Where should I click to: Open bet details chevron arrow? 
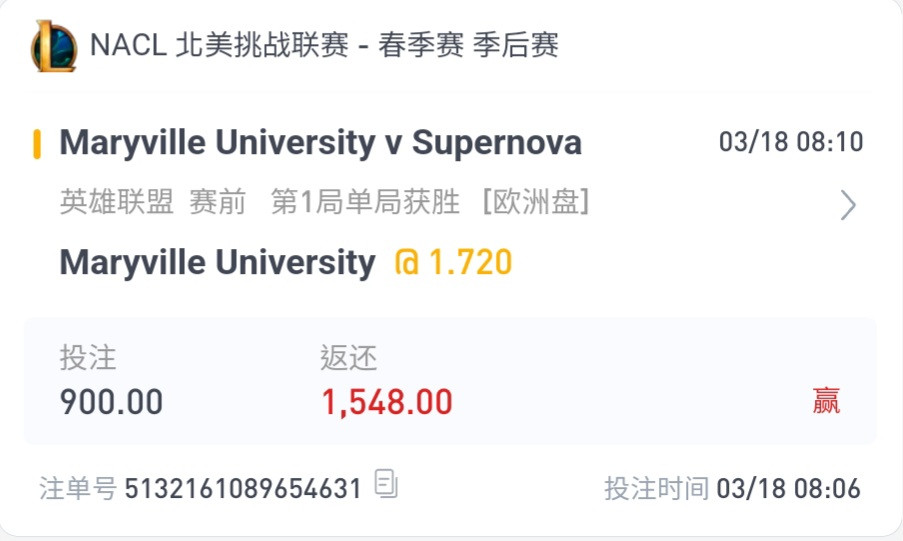(848, 205)
